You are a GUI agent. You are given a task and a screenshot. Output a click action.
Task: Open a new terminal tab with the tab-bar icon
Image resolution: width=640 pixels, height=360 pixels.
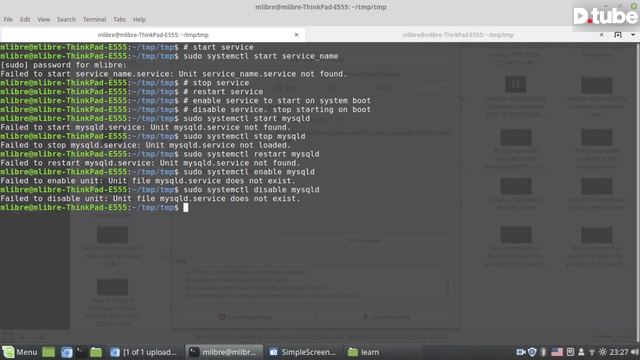[x=618, y=35]
